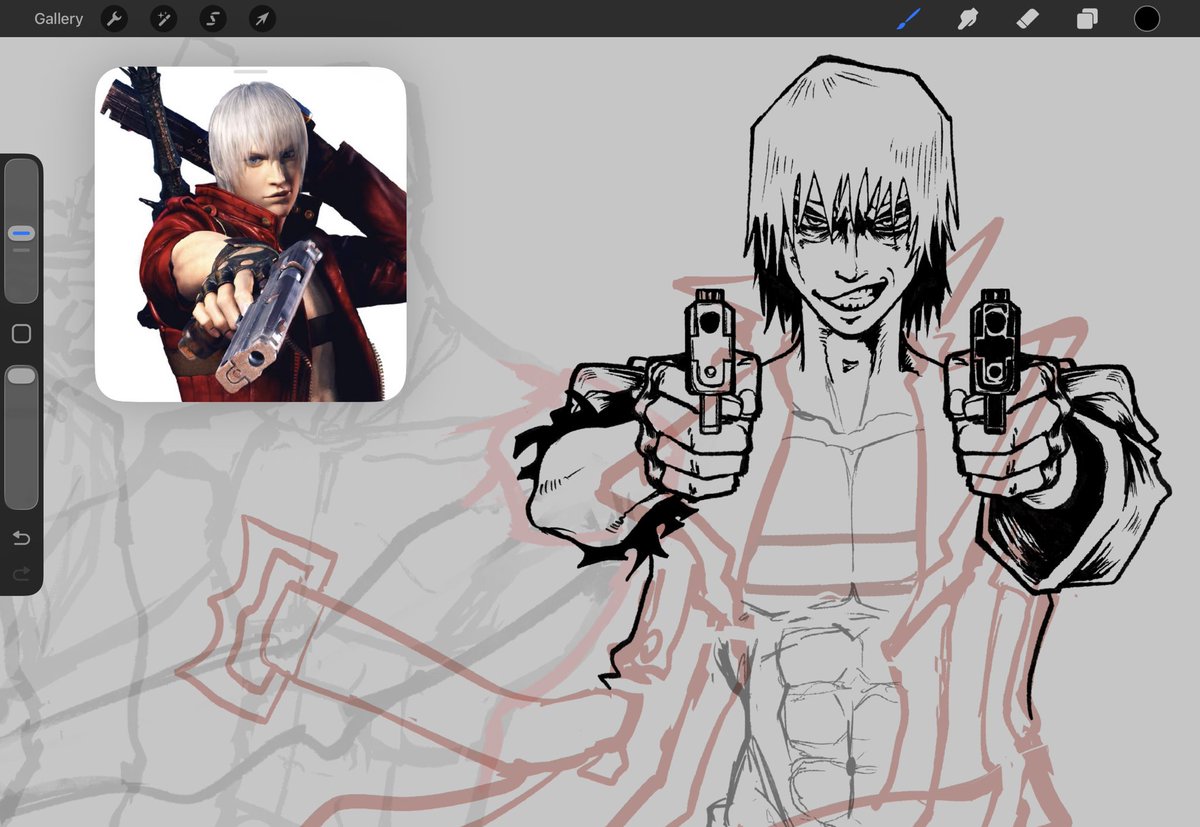Select the Brush tool
Viewport: 1200px width, 827px height.
tap(909, 18)
